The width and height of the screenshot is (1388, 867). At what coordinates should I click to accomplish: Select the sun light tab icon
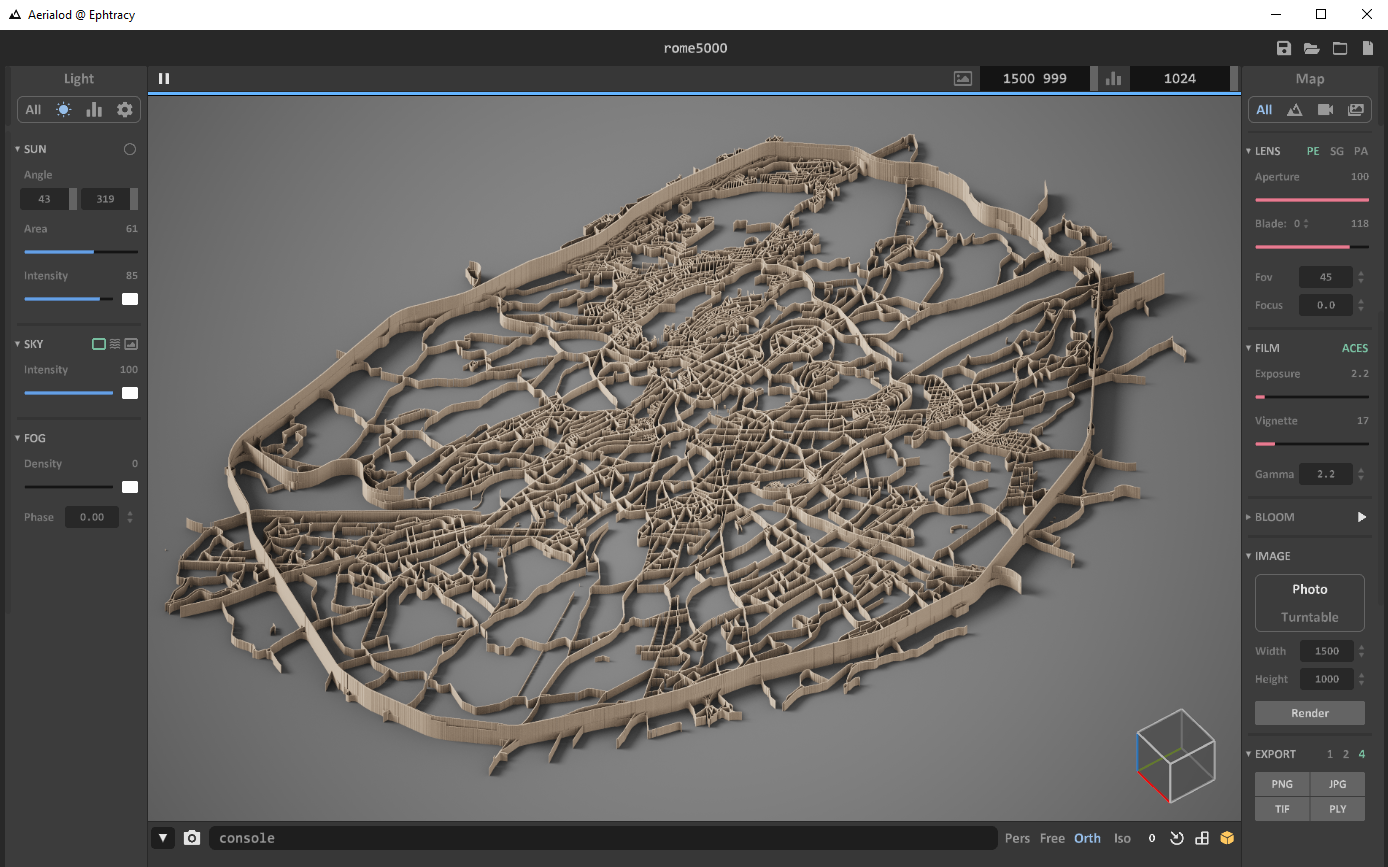(64, 110)
